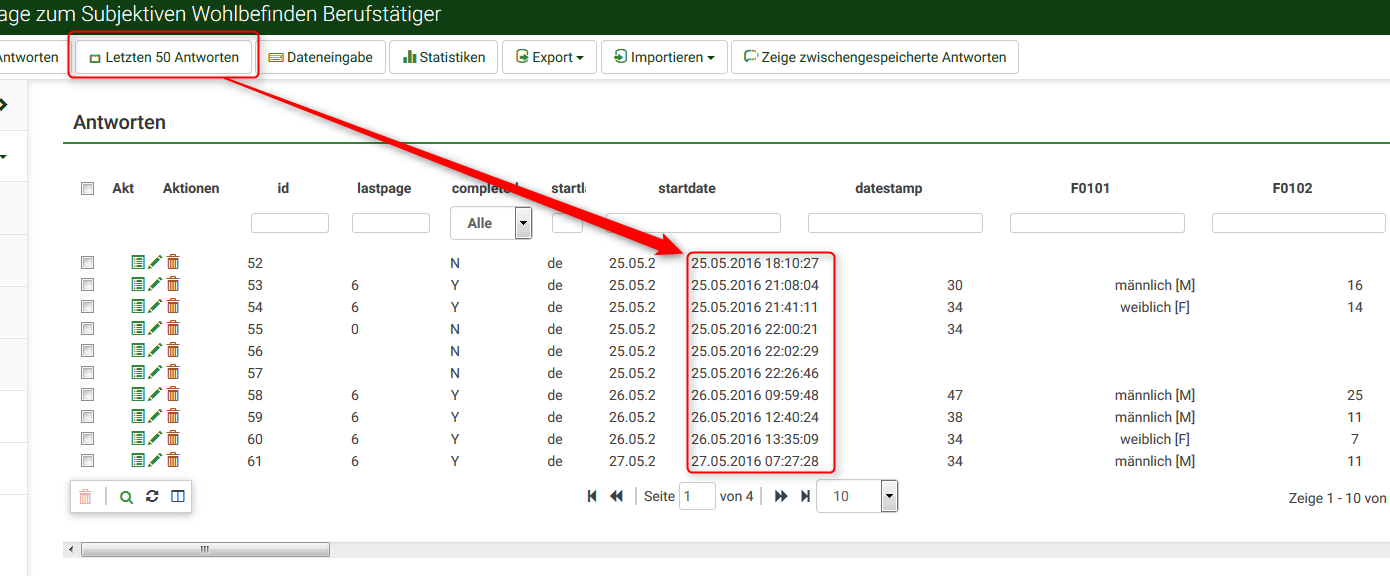Click the search magnifier icon below the table
Image resolution: width=1390 pixels, height=576 pixels.
(x=126, y=497)
